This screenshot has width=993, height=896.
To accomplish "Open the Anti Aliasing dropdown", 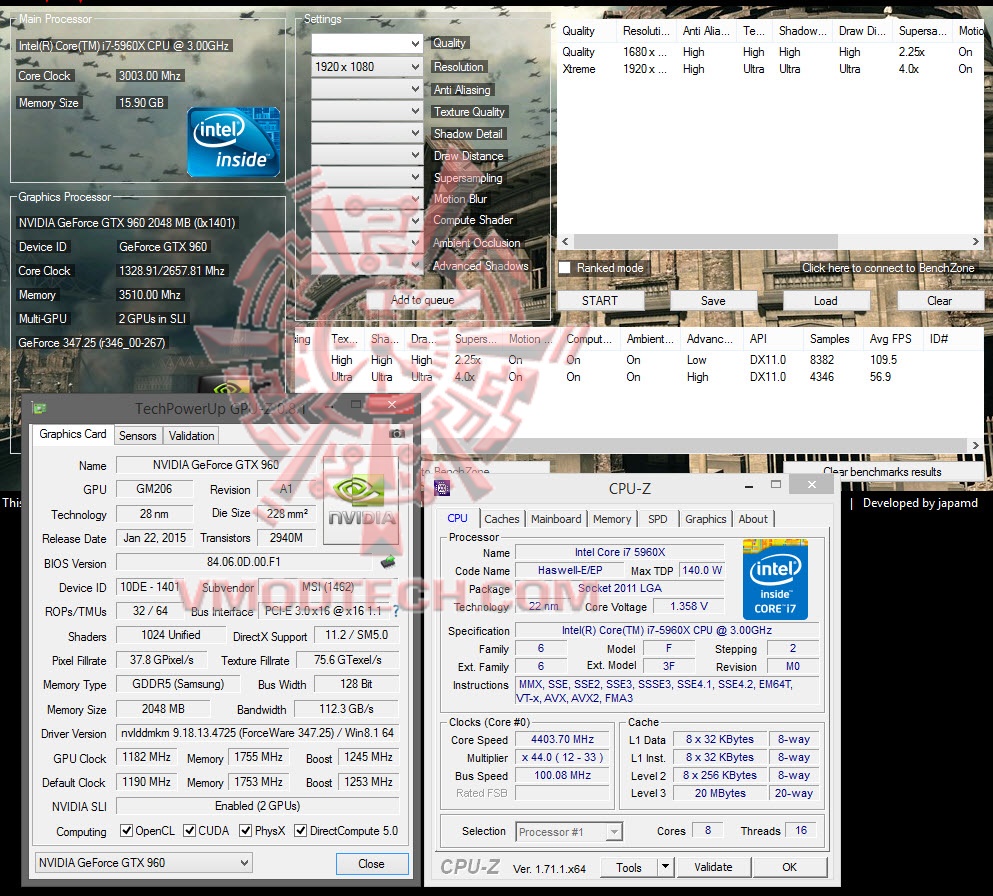I will click(367, 89).
